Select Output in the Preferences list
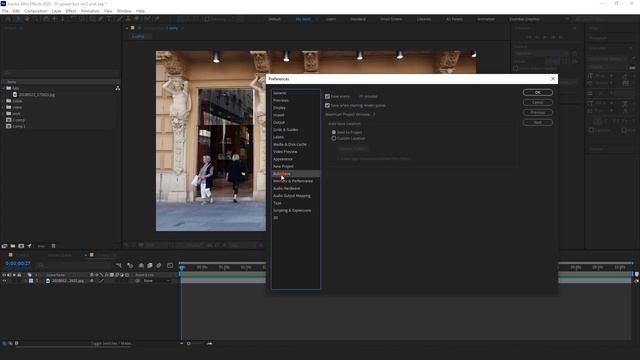Image resolution: width=640 pixels, height=360 pixels. (x=279, y=122)
